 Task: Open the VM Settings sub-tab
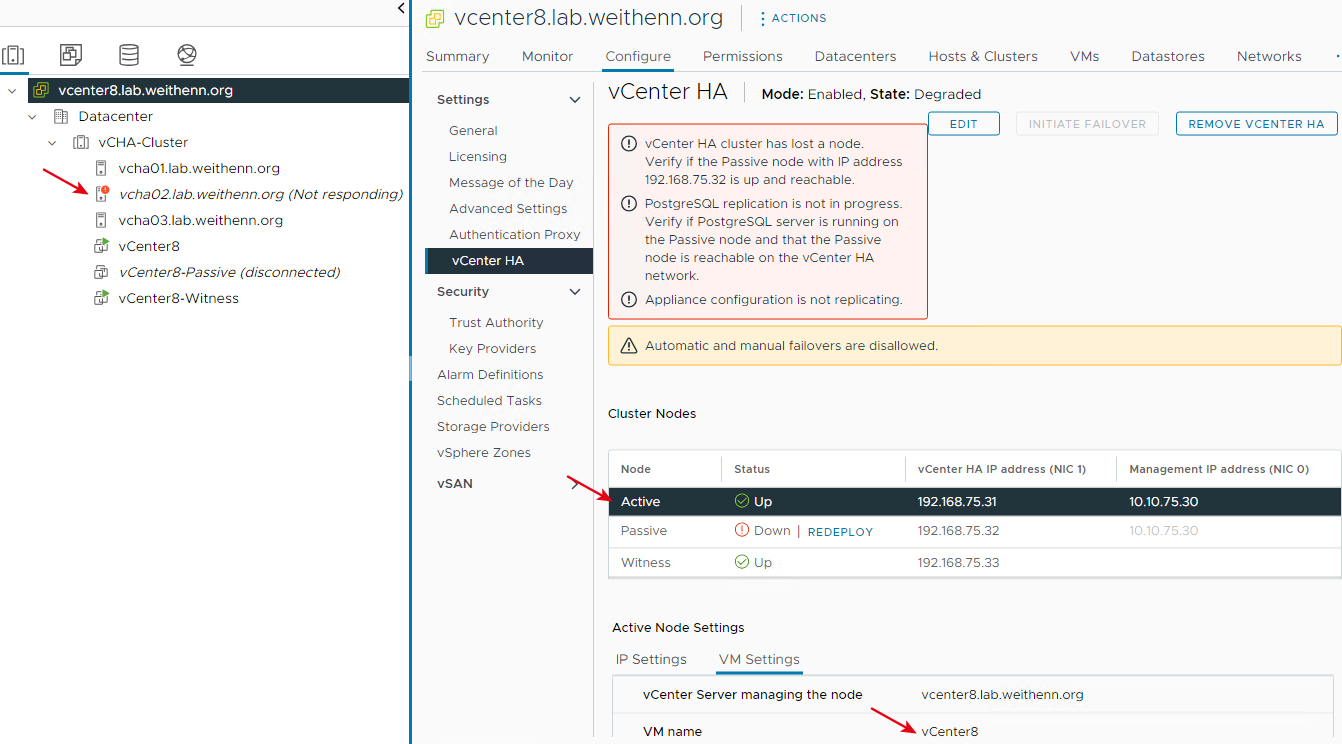(x=759, y=659)
